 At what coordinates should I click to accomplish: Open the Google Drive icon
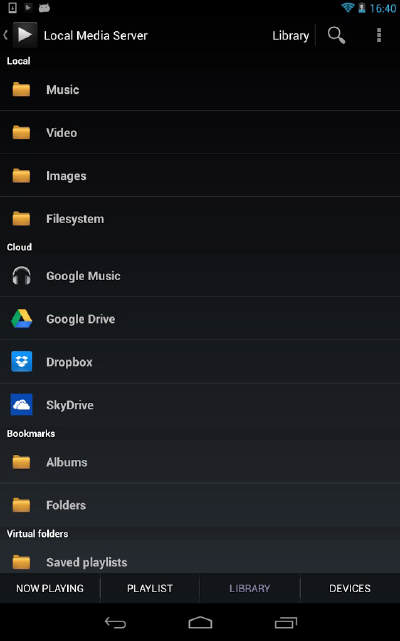tap(21, 319)
